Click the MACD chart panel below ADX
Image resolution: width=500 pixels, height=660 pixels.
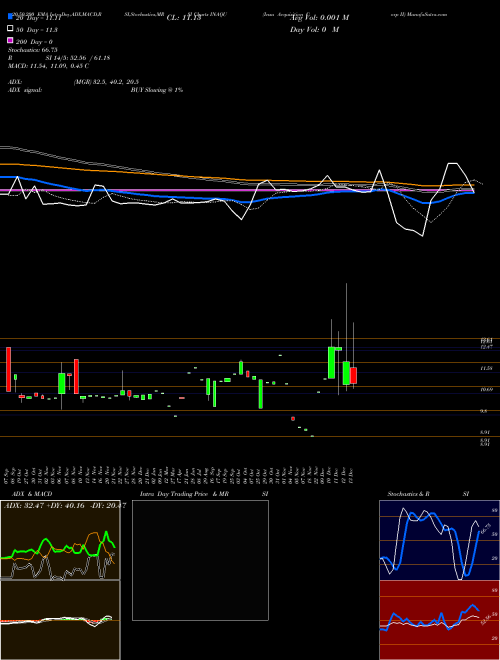tap(60, 620)
